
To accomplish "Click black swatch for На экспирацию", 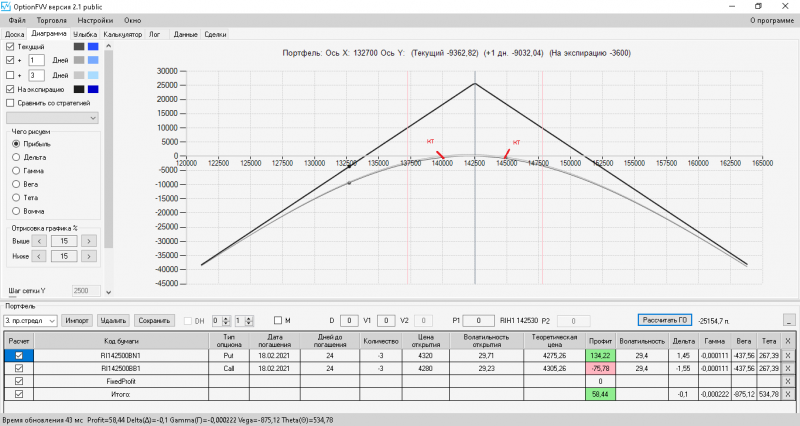I will [79, 89].
